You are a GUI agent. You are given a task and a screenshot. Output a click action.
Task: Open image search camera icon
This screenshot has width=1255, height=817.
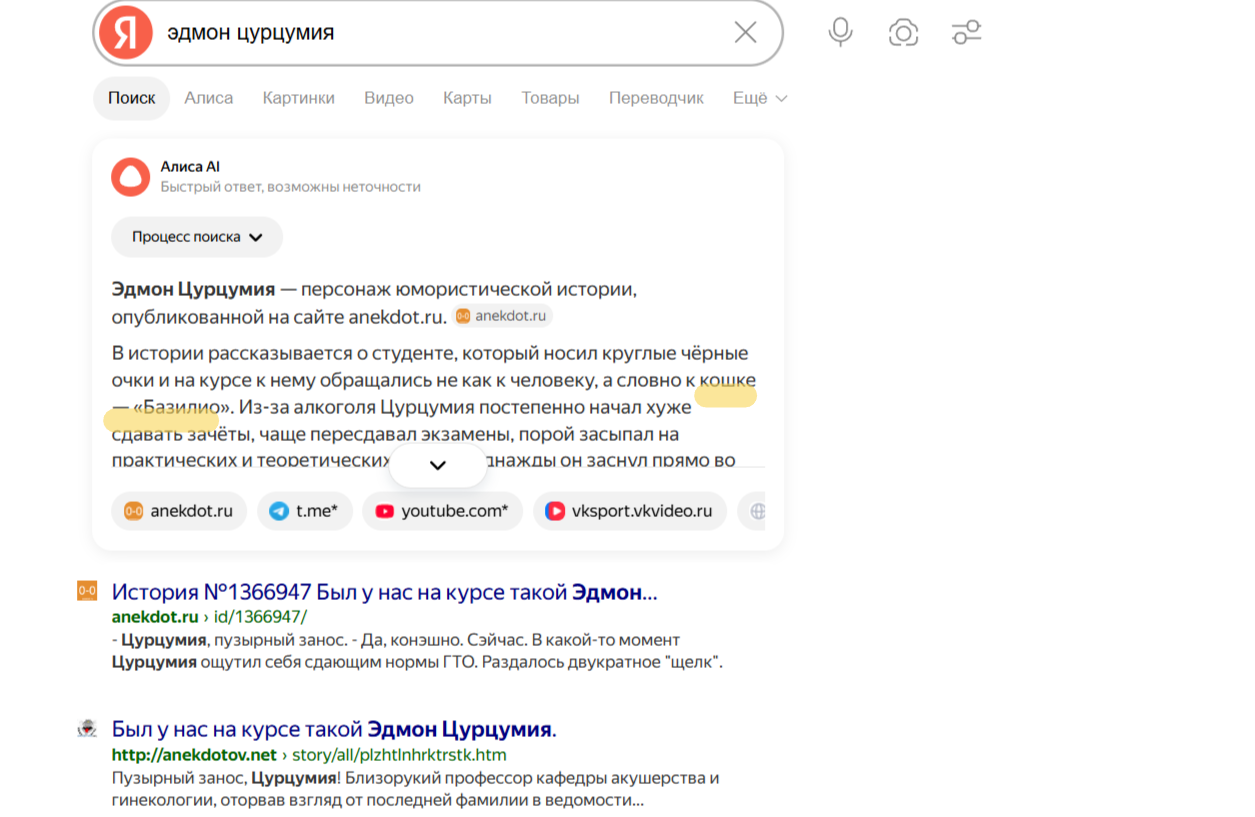pos(903,33)
